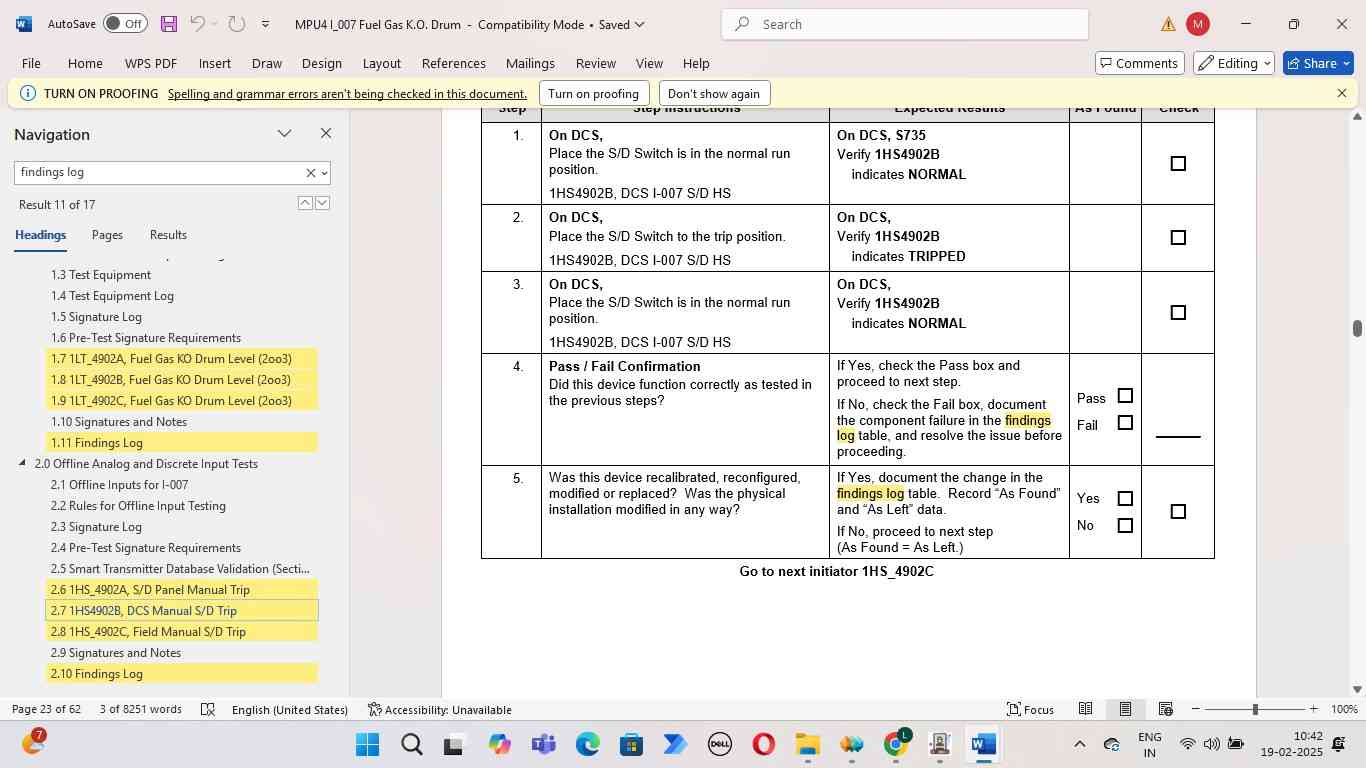Viewport: 1366px width, 768px height.
Task: Click the zoom slider handle
Action: click(1255, 710)
